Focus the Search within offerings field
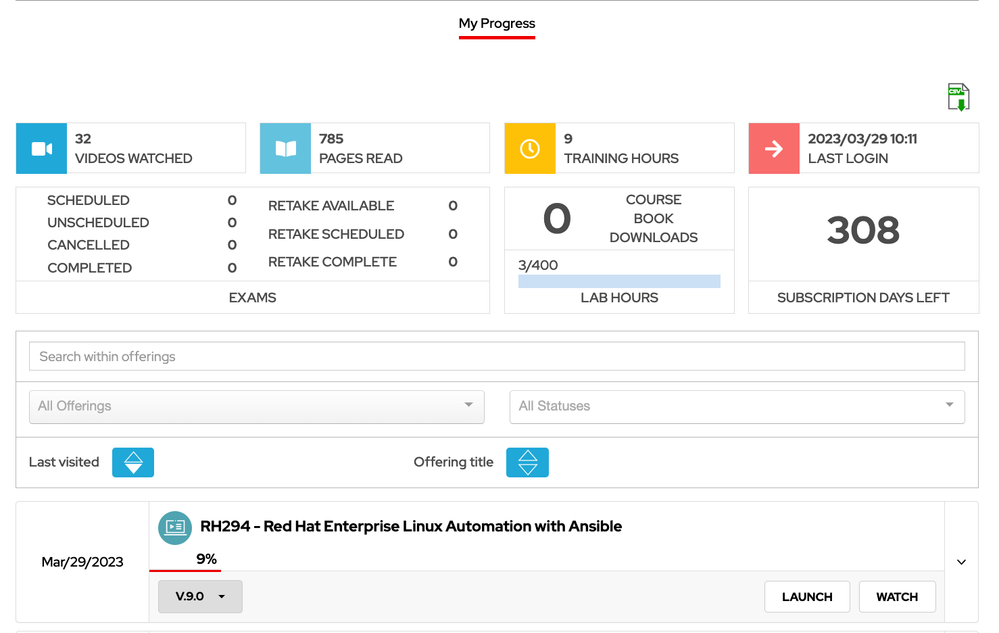Viewport: 999px width, 633px height. tap(497, 356)
